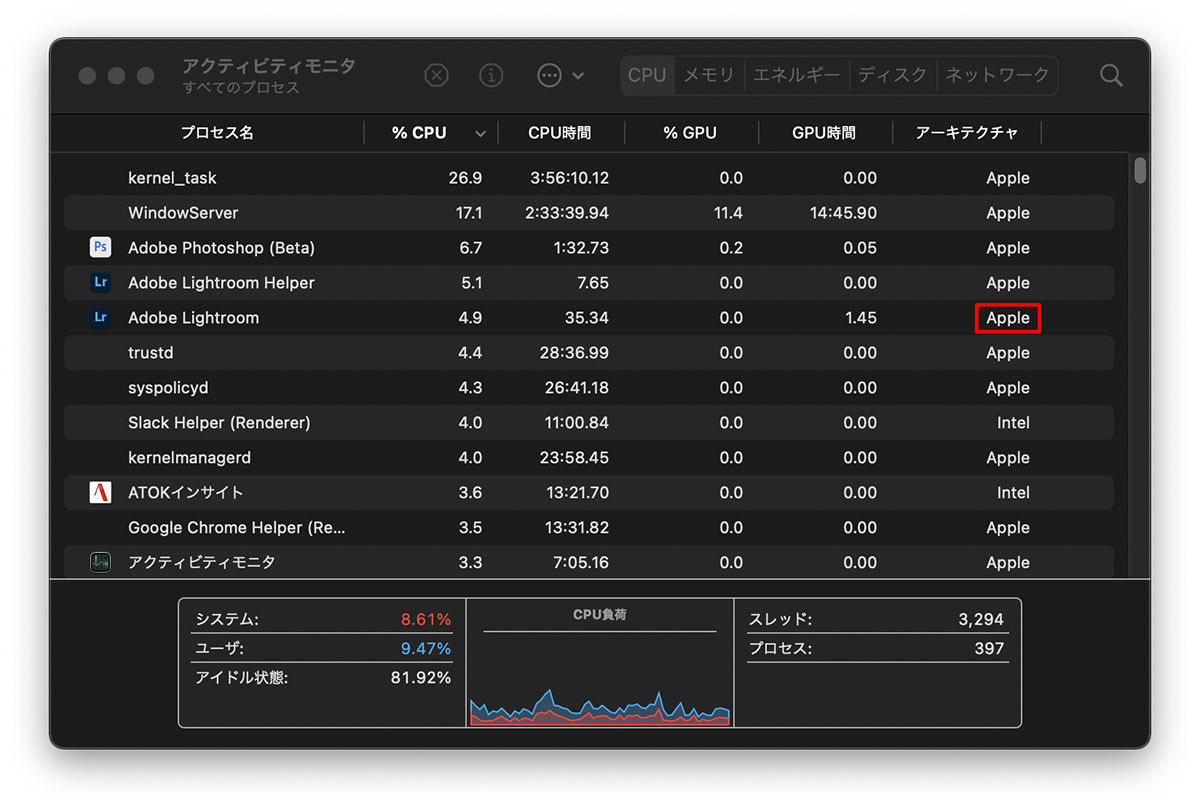Click the Adobe Photoshop (Beta) Ps icon
This screenshot has width=1200, height=800.
(100, 248)
